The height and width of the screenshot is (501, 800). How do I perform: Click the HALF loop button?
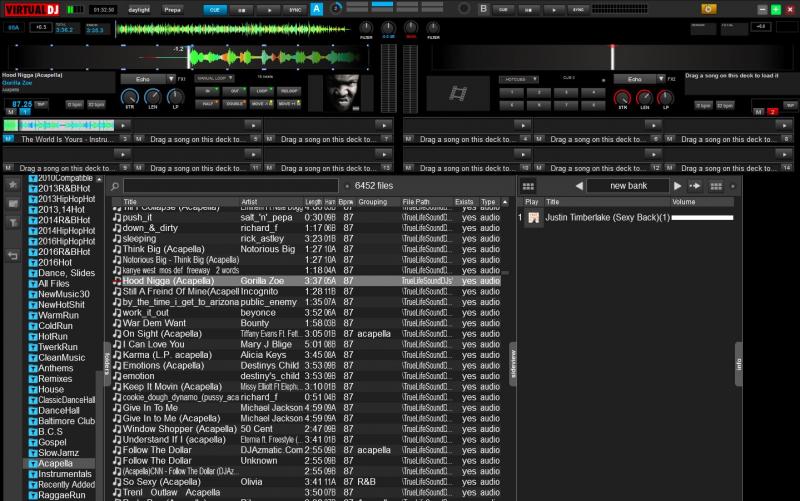[x=208, y=104]
